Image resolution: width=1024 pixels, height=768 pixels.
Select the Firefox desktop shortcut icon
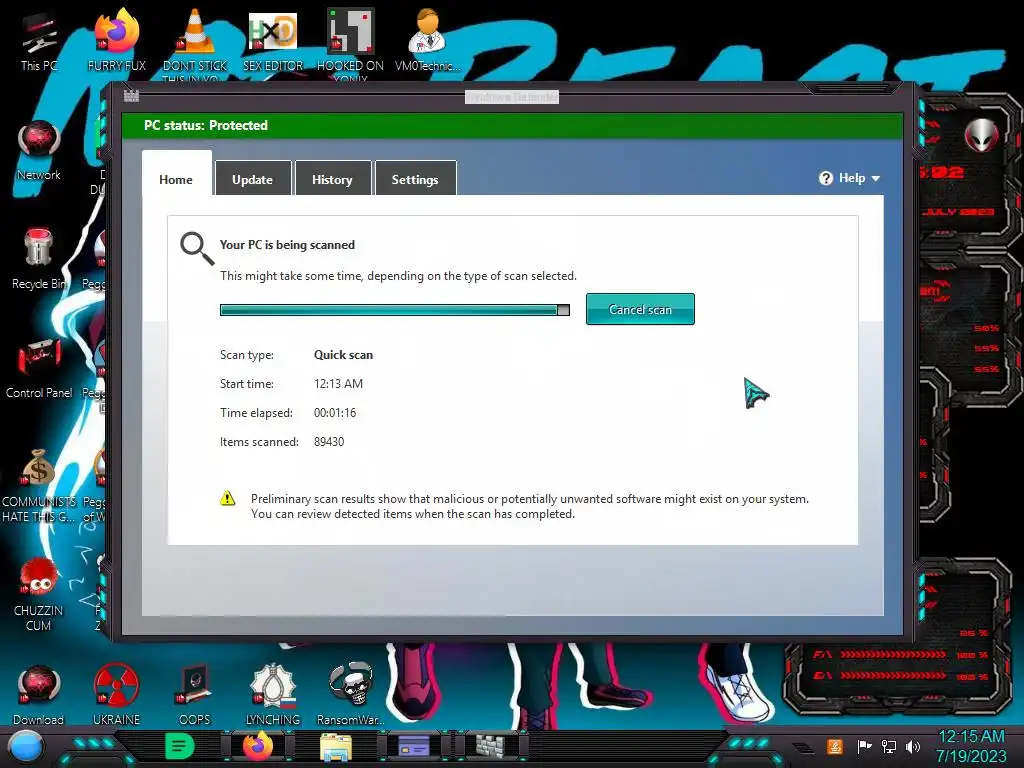(117, 39)
